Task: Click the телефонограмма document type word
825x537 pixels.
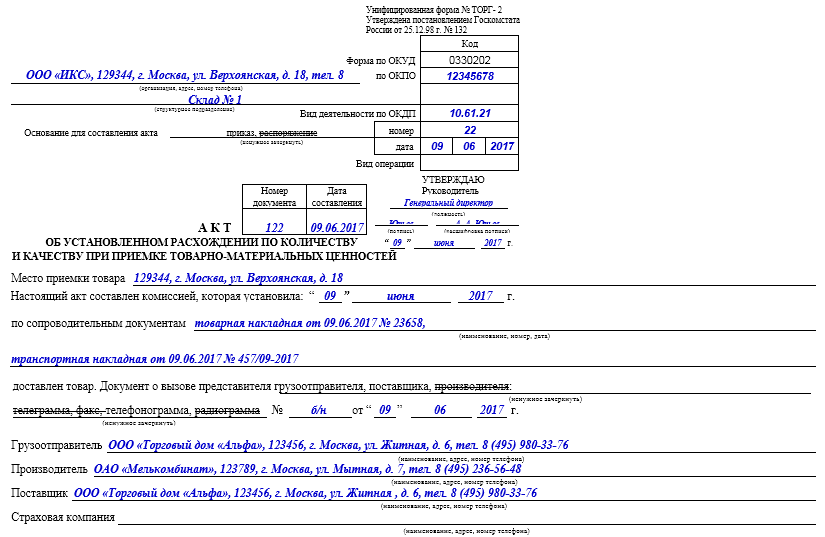Action: pos(148,411)
